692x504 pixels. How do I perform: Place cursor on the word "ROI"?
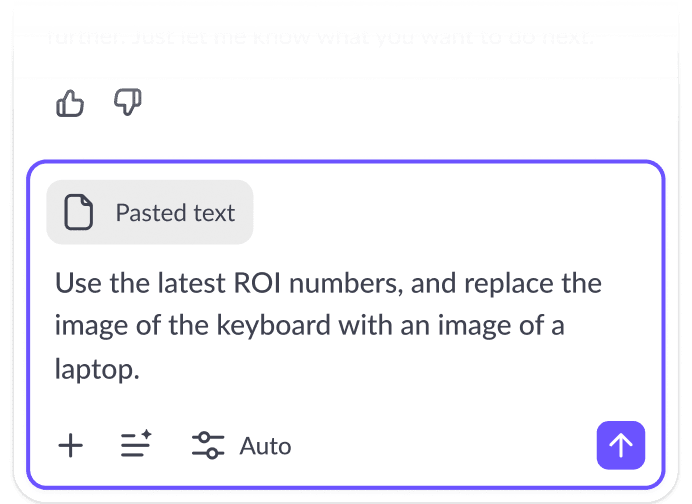pos(257,283)
